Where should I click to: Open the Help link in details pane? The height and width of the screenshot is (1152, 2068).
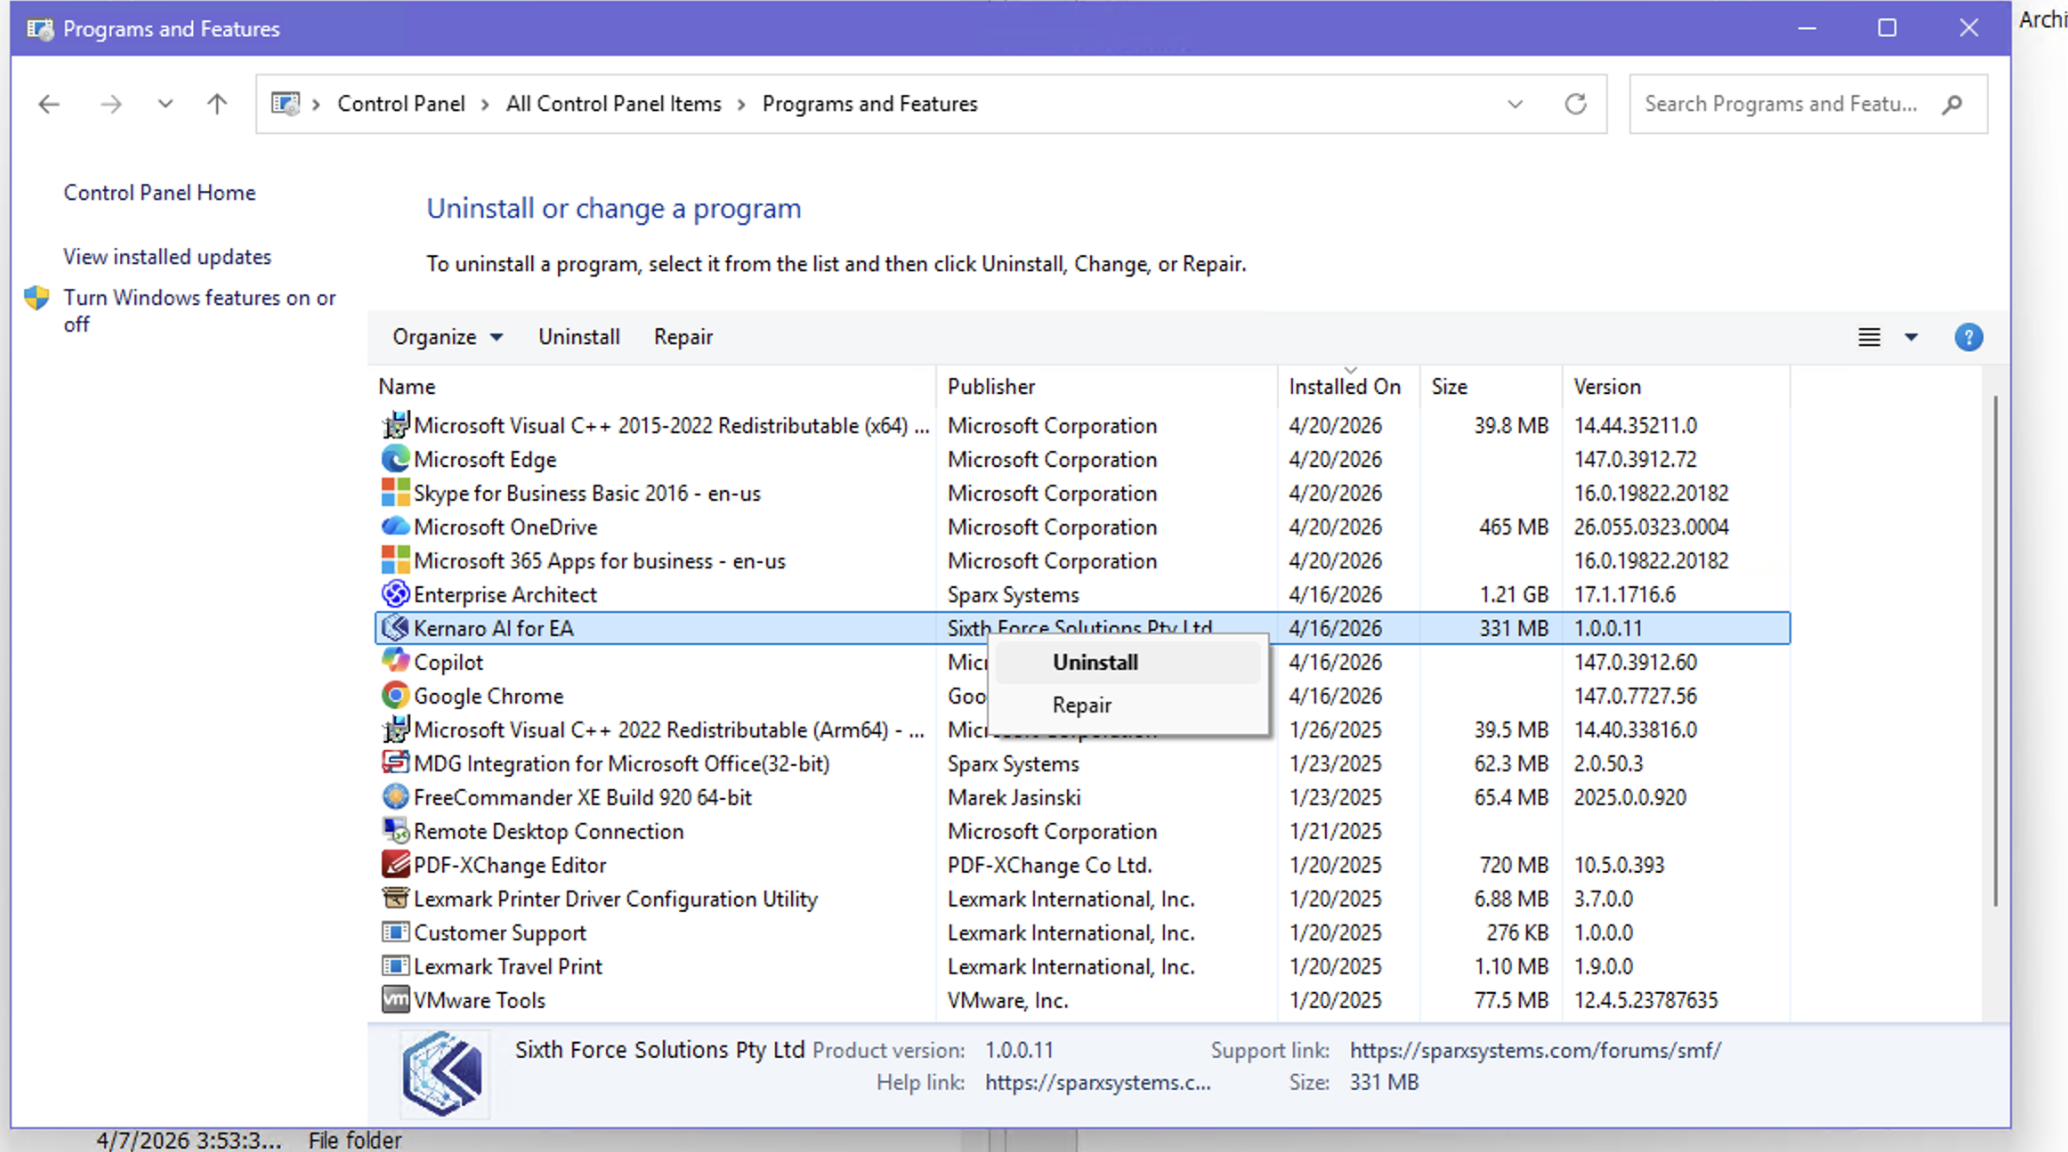[x=1098, y=1083]
